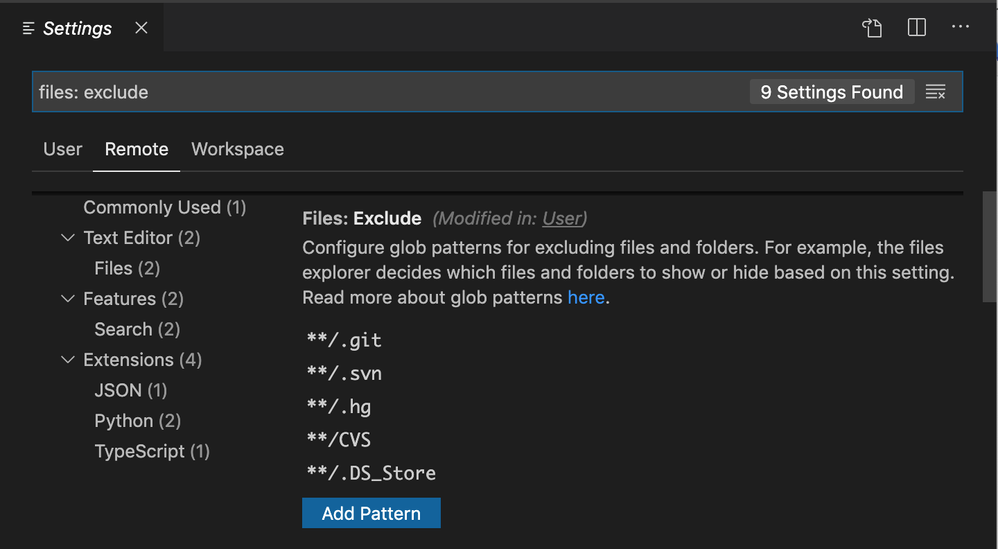
Task: Open the glob patterns 'here' link
Action: [586, 298]
